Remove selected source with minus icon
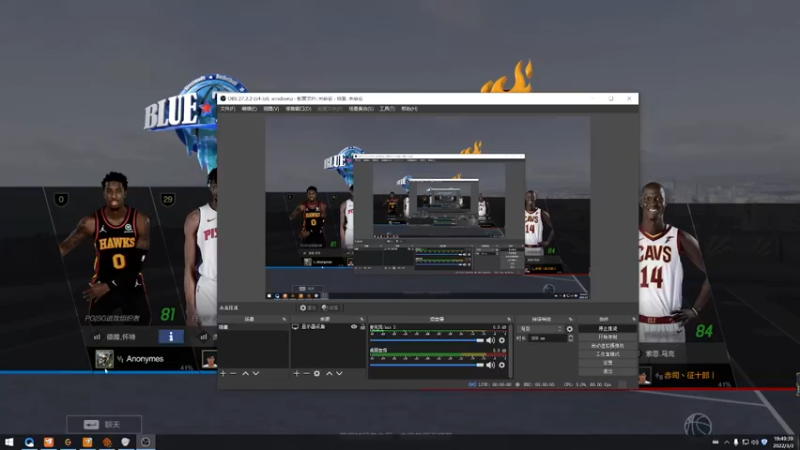Image resolution: width=800 pixels, height=450 pixels. tap(306, 373)
